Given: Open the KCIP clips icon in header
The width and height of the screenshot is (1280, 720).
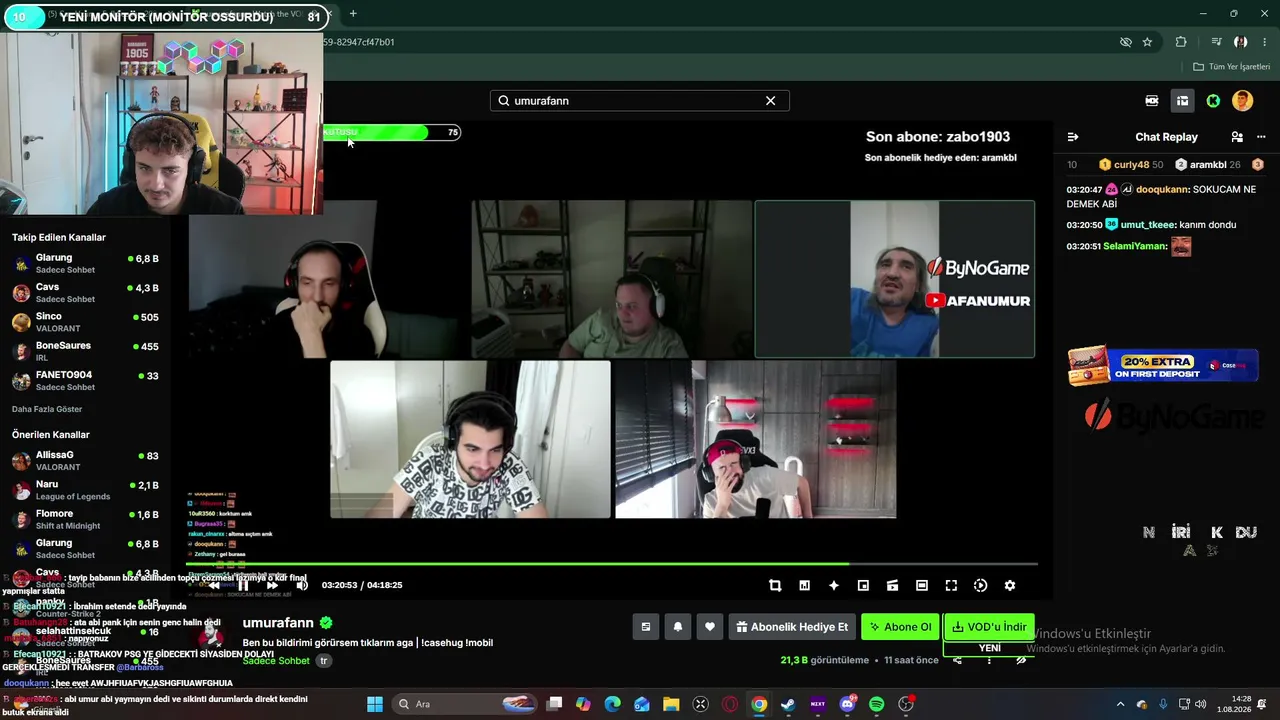Looking at the screenshot, I should (1152, 101).
